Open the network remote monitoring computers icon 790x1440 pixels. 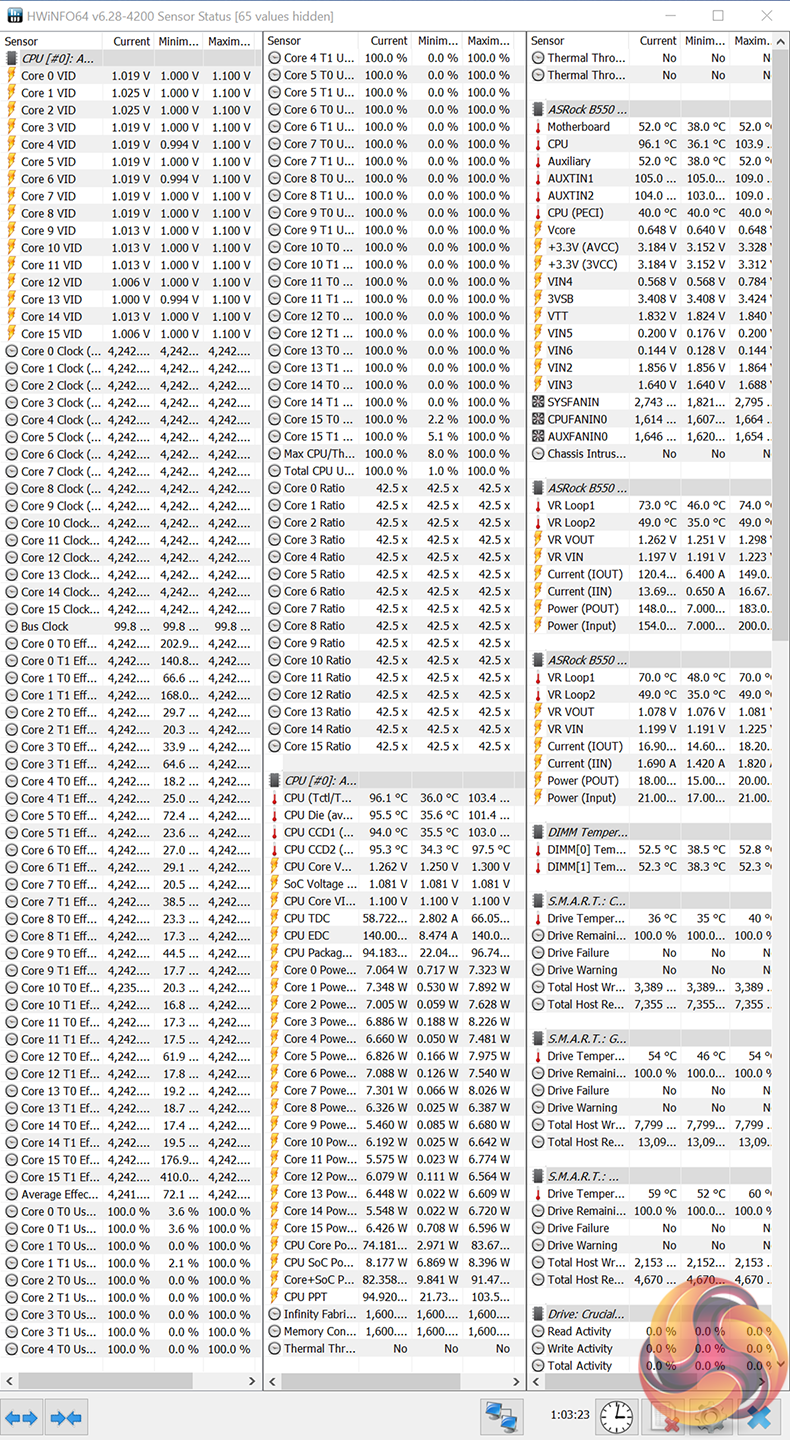[x=501, y=1417]
